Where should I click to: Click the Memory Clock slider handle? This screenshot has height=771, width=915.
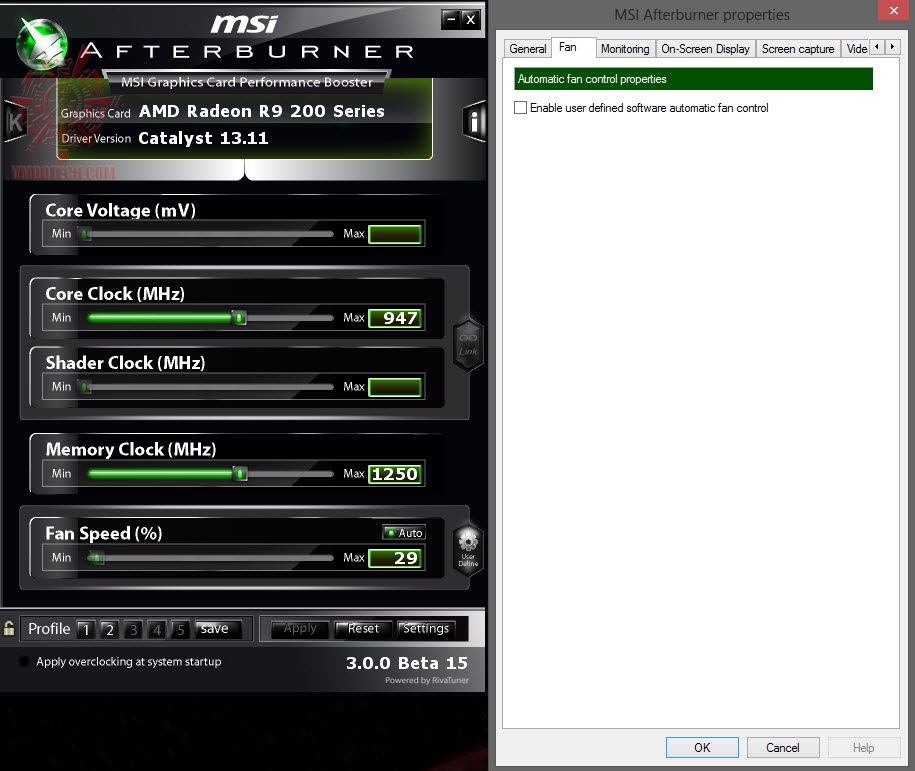[x=240, y=473]
